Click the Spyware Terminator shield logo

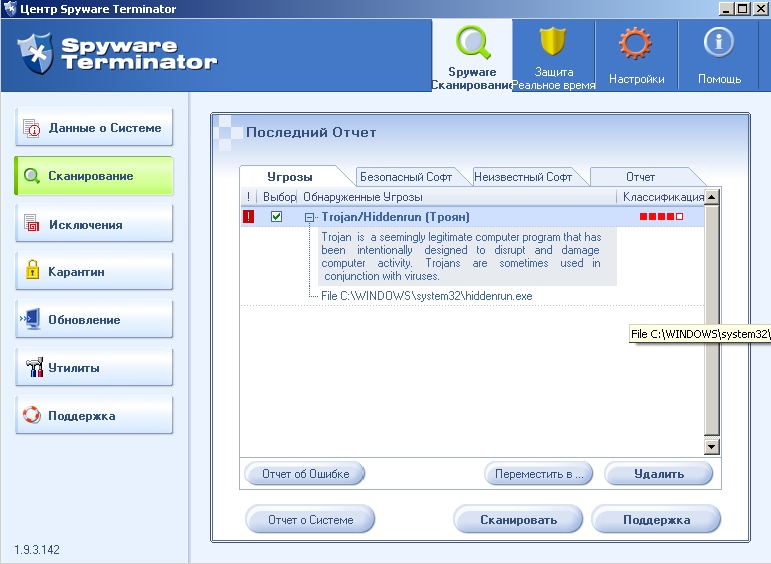pyautogui.click(x=35, y=54)
